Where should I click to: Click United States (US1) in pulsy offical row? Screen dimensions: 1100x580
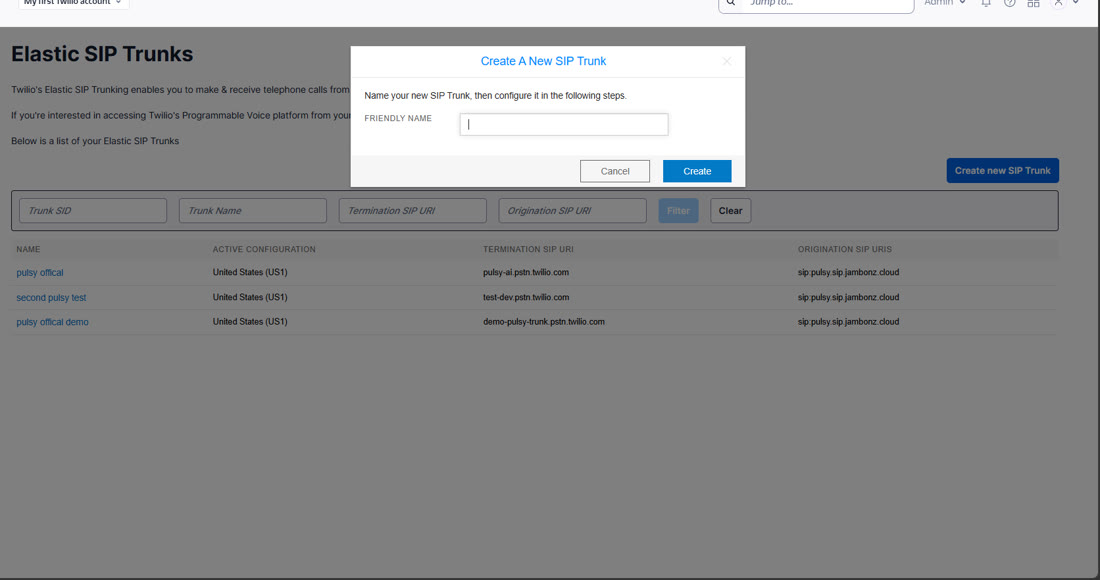point(250,272)
